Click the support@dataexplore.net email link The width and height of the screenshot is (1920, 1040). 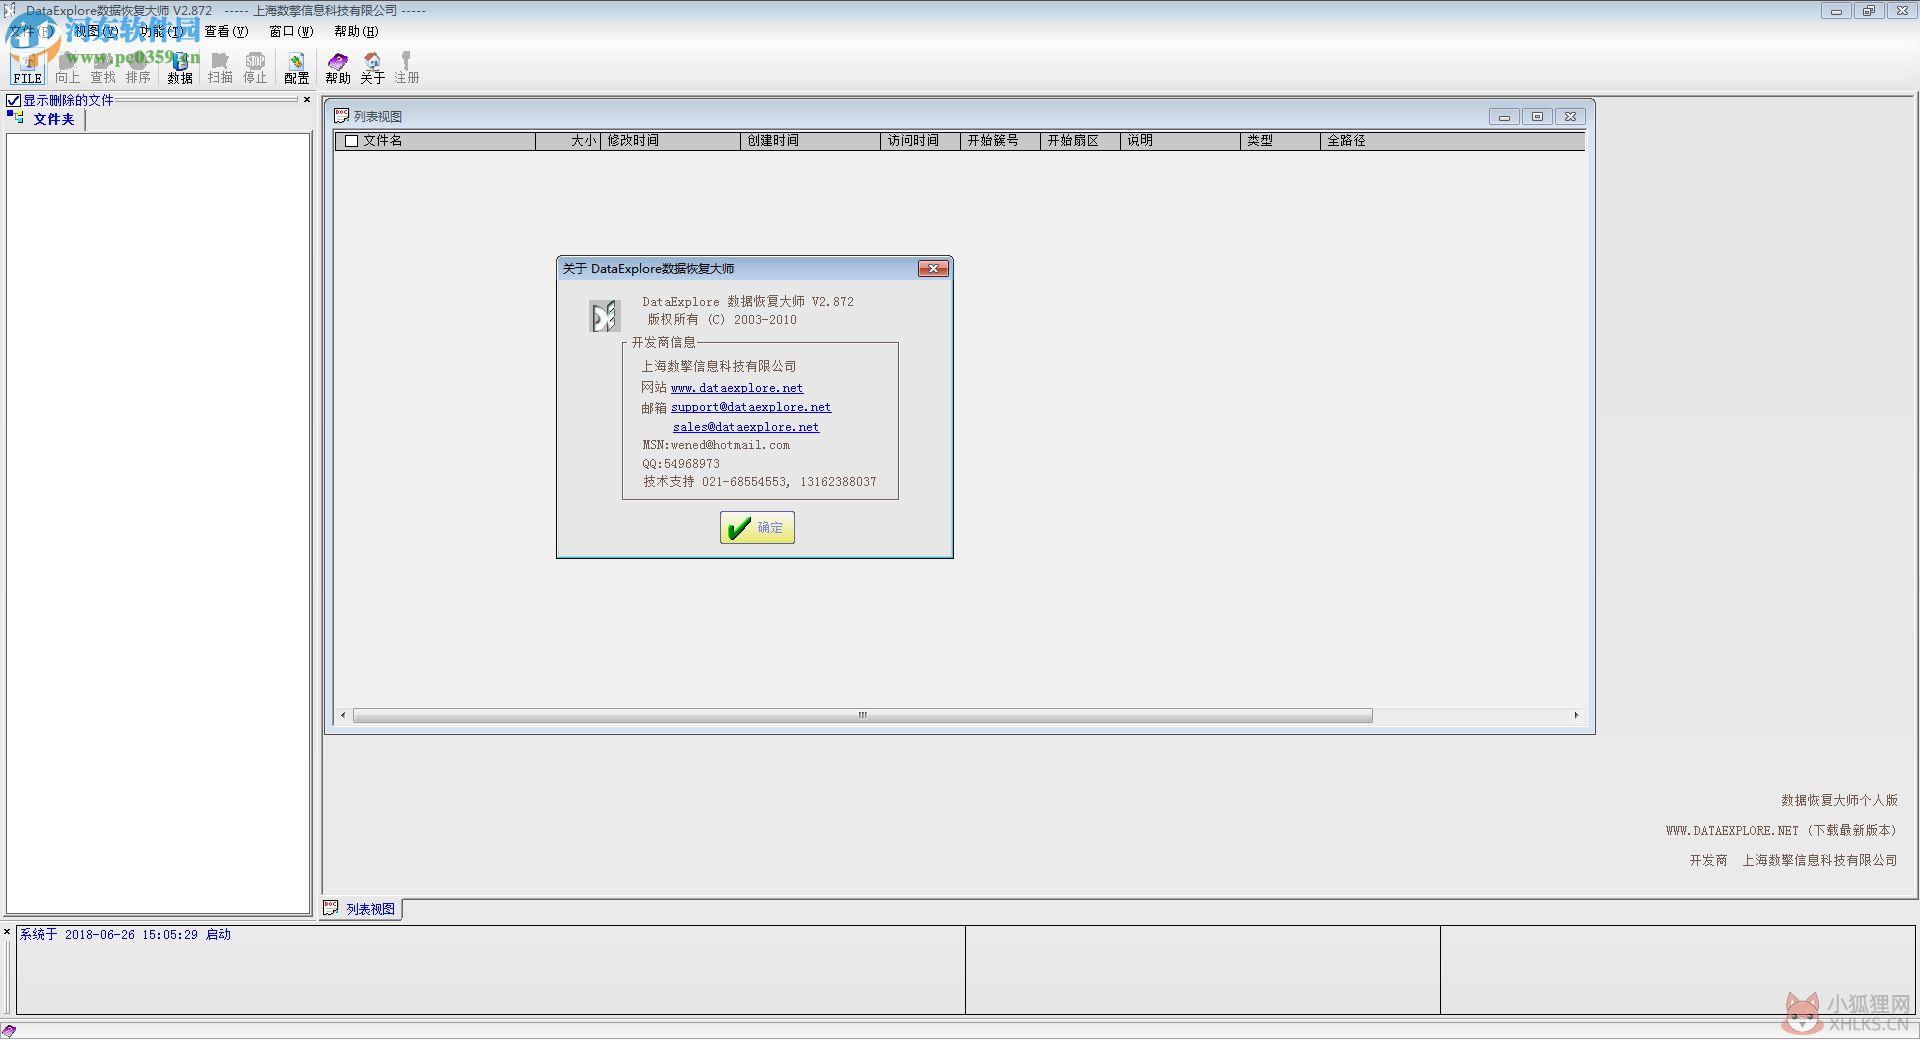pos(751,407)
